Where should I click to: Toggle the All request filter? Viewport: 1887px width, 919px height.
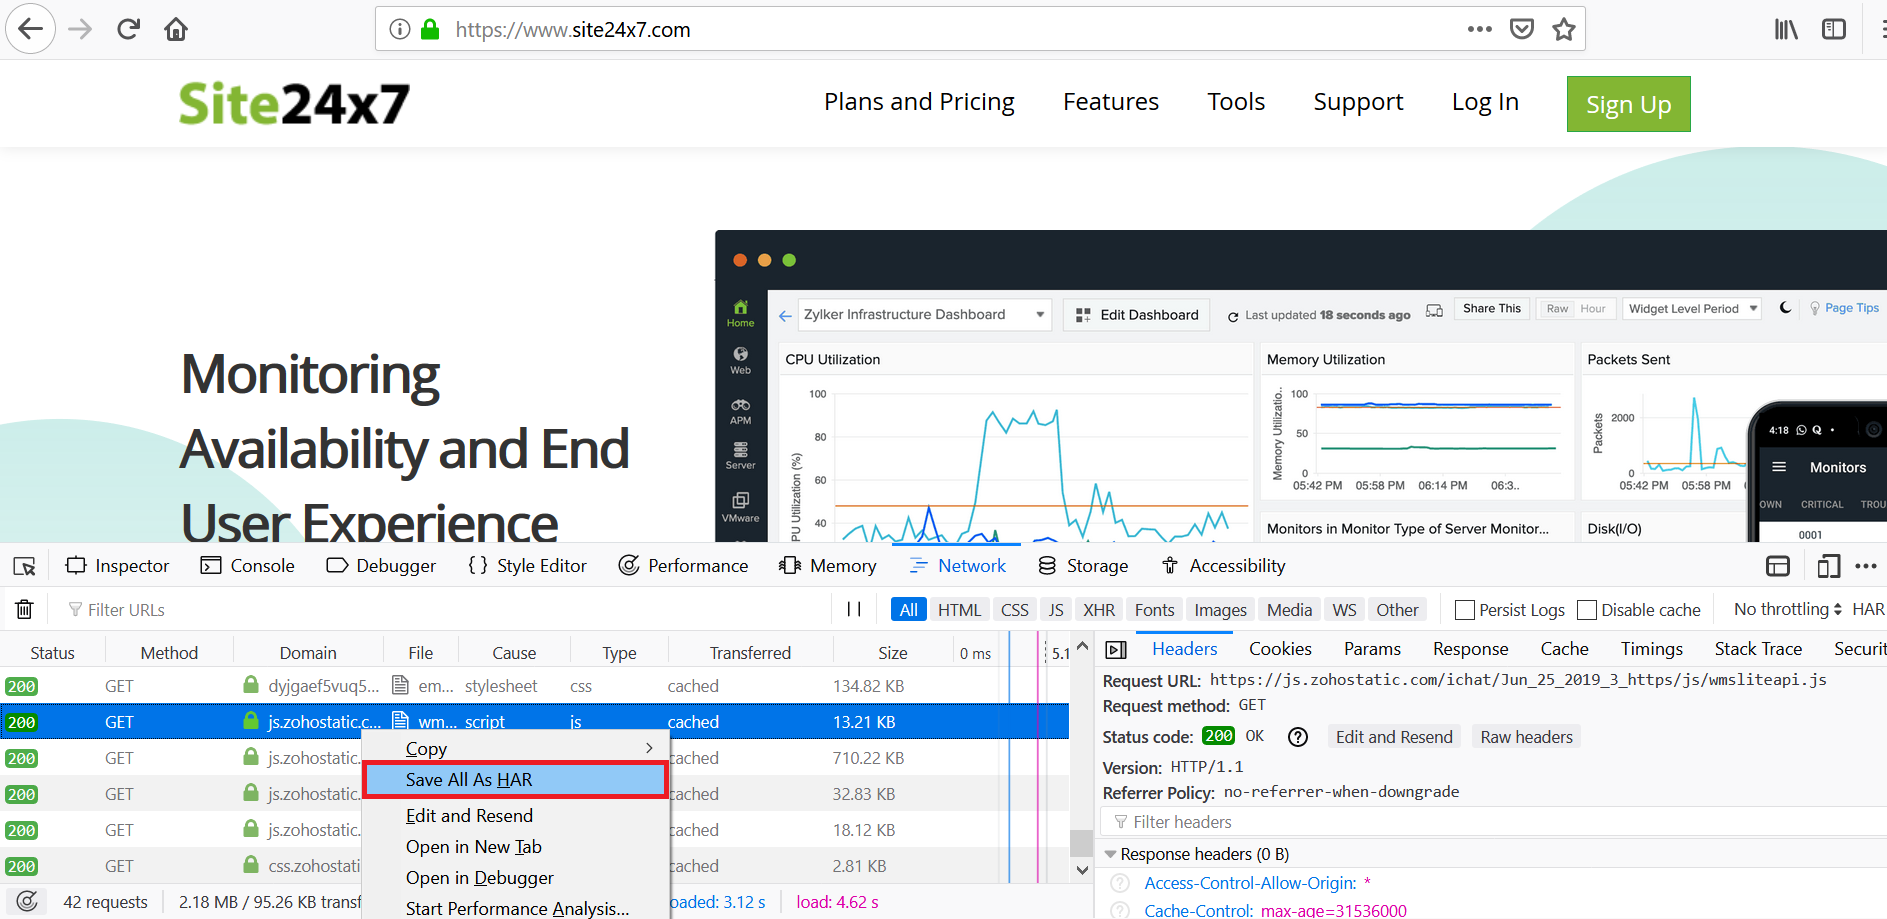coord(908,610)
